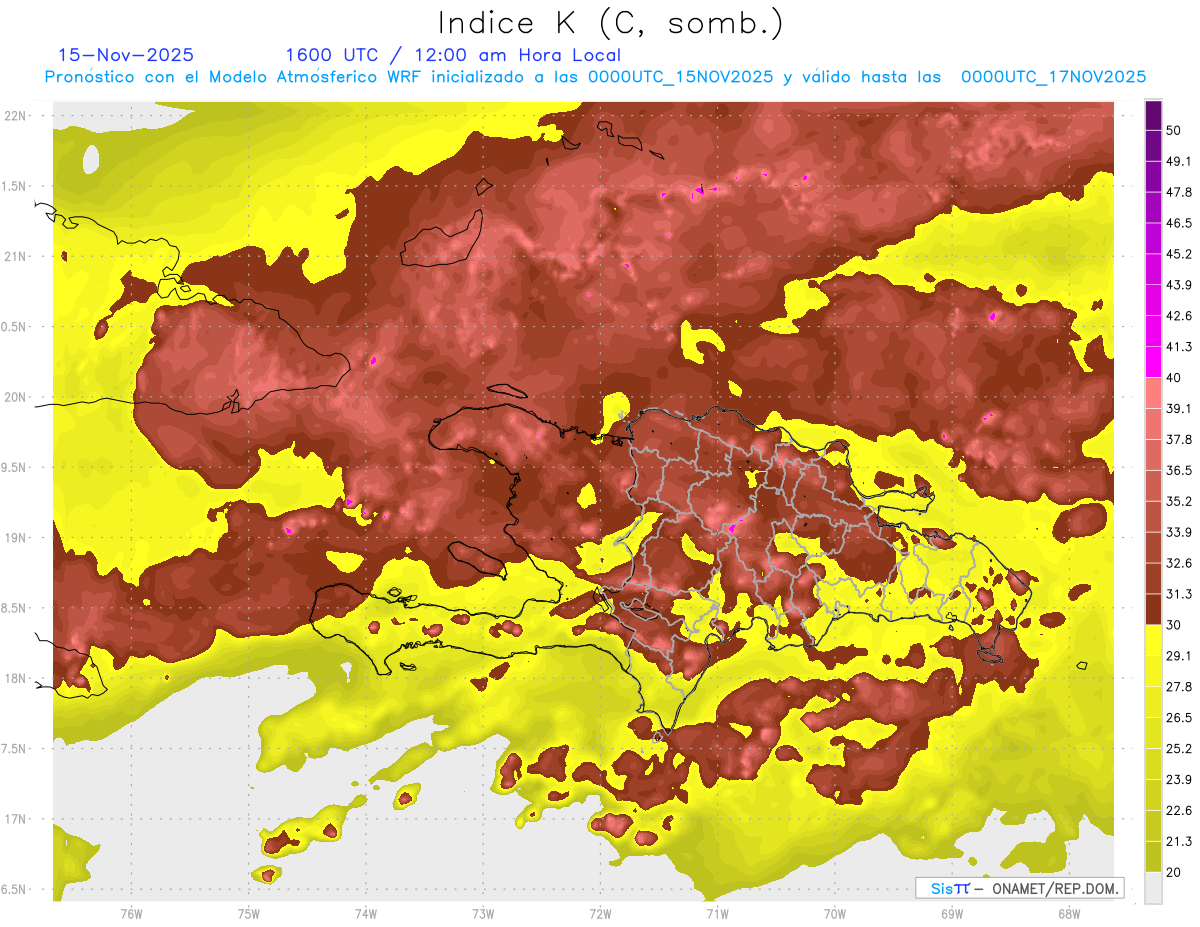This screenshot has width=1200, height=927.
Task: Click the title "Indice K (C, somb.)"
Action: (610, 23)
